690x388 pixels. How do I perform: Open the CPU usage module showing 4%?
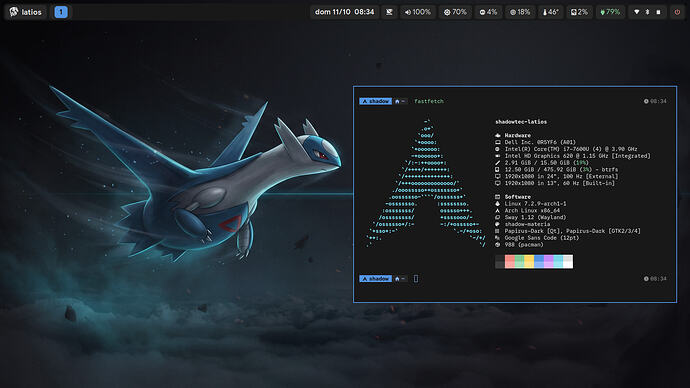coord(488,12)
